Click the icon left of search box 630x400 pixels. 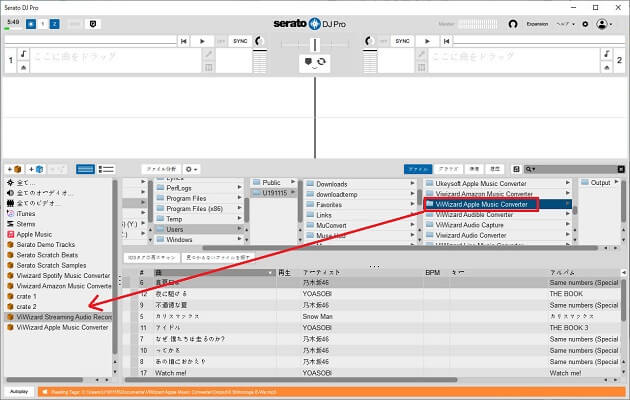[x=516, y=169]
